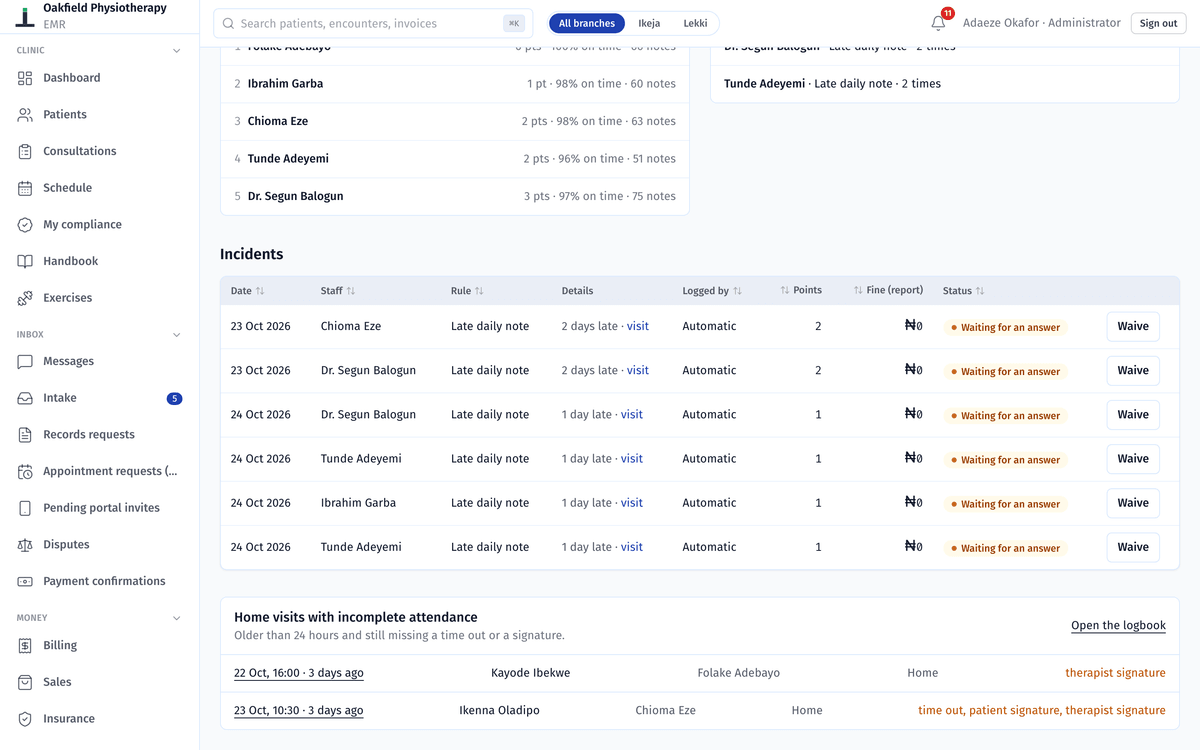Sort incidents by Points column
Screen dimensions: 1200x750
(x=801, y=291)
